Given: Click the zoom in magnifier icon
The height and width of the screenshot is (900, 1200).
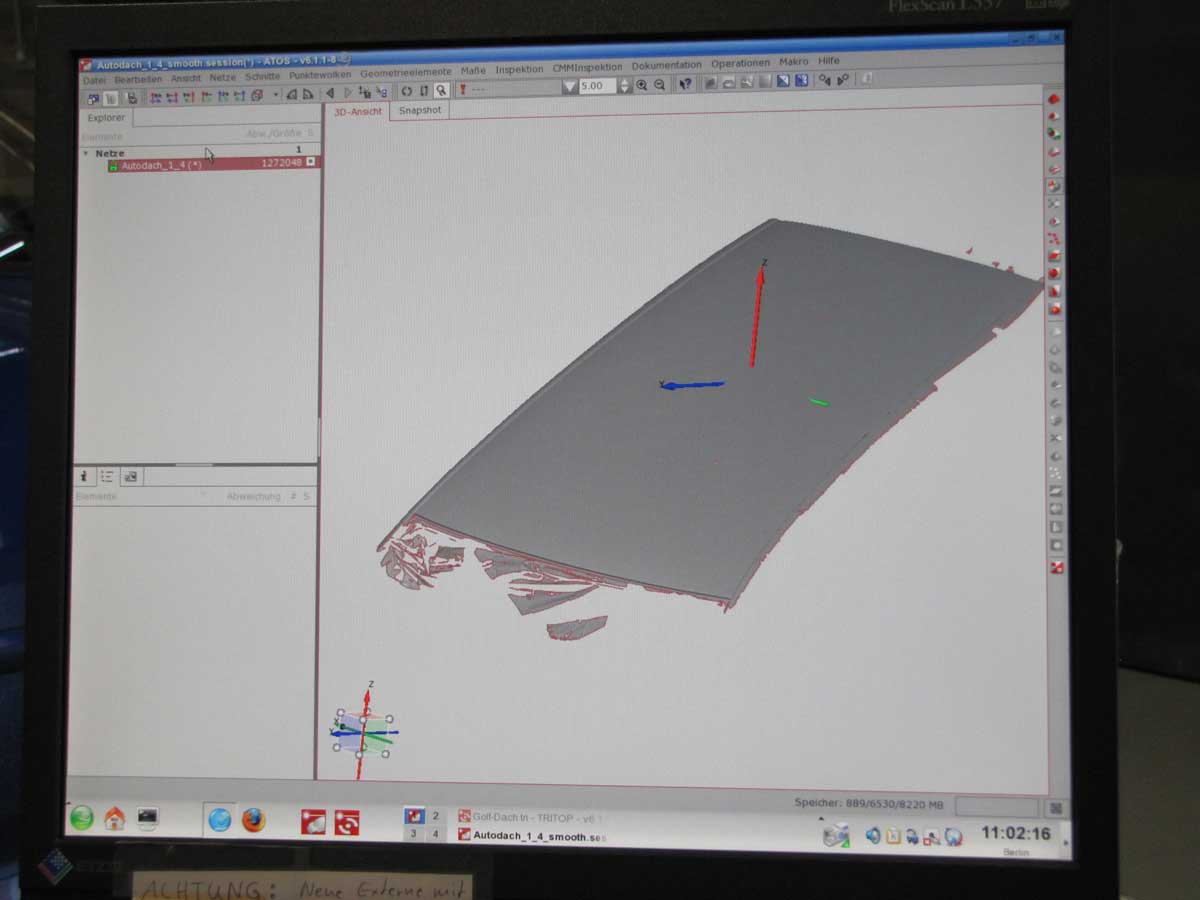Looking at the screenshot, I should [642, 86].
